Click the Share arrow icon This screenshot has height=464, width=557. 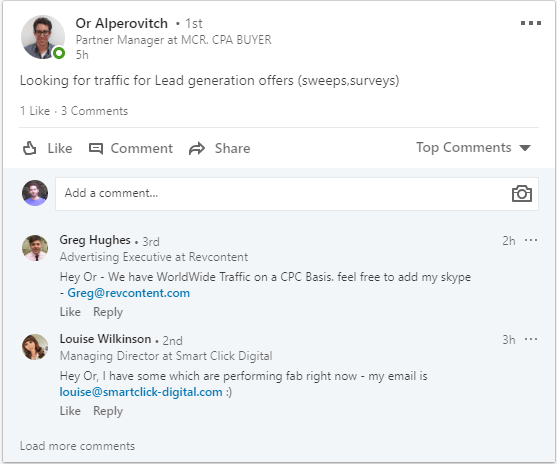197,149
